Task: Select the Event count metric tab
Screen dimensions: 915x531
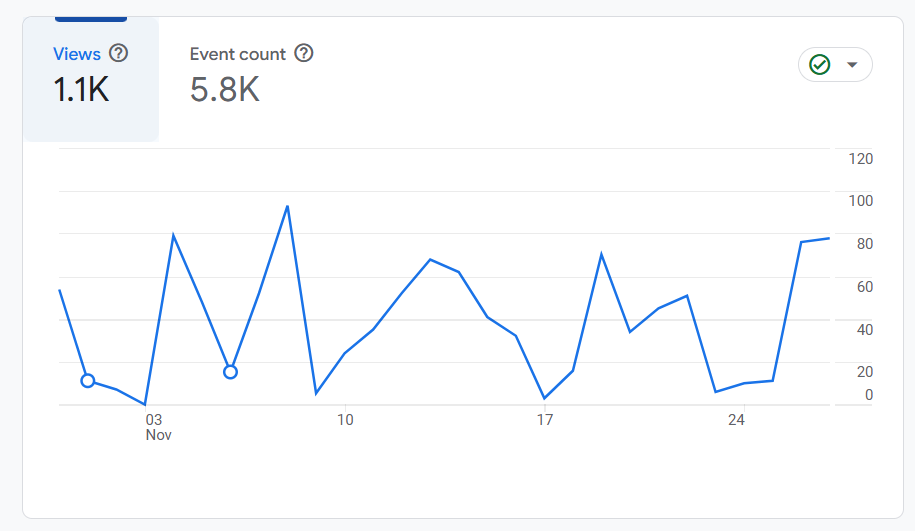Action: [251, 79]
